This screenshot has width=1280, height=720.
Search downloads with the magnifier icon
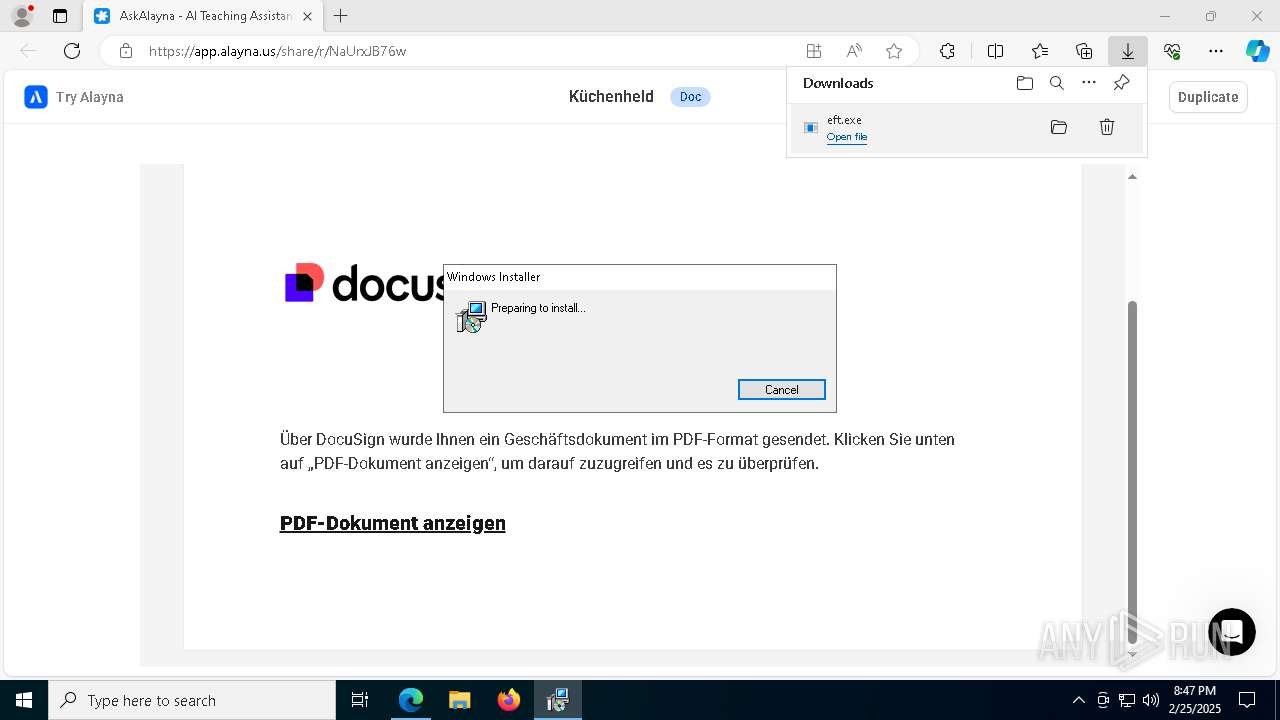(1056, 83)
